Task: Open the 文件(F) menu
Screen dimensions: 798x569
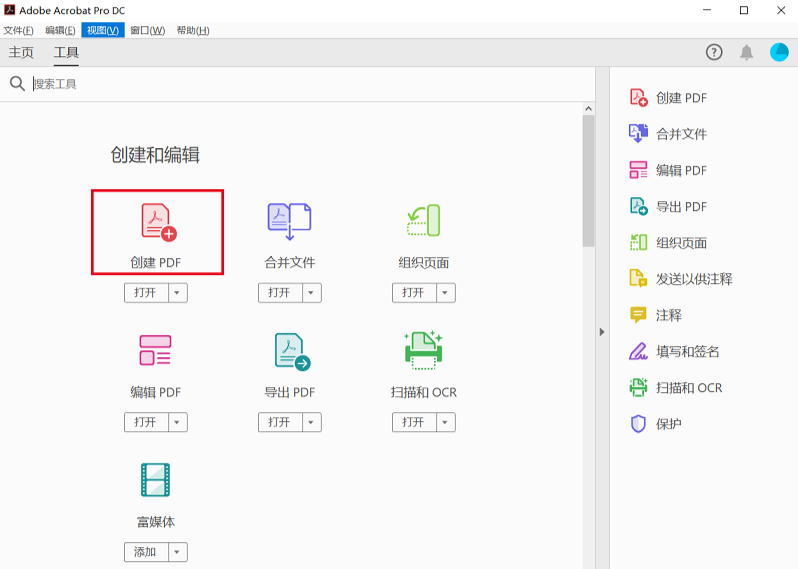Action: click(x=18, y=31)
